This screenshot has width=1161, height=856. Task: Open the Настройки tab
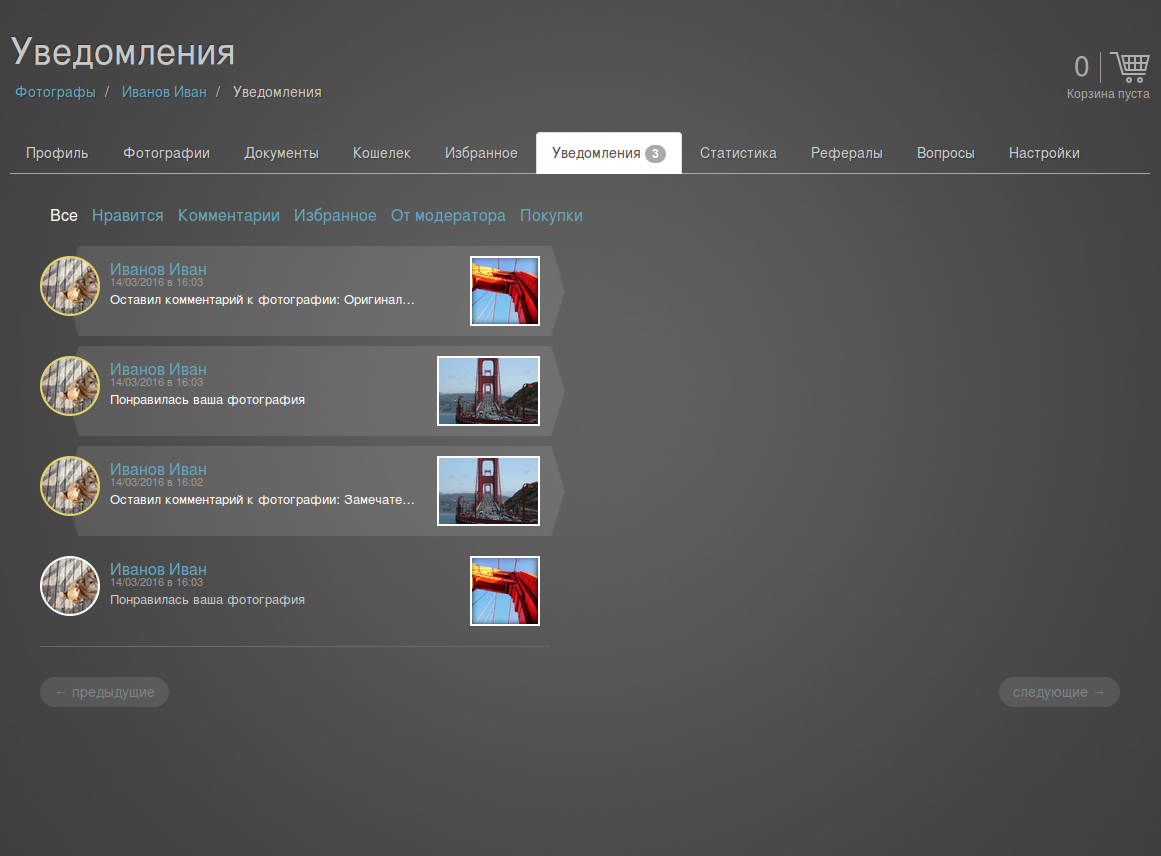1044,153
